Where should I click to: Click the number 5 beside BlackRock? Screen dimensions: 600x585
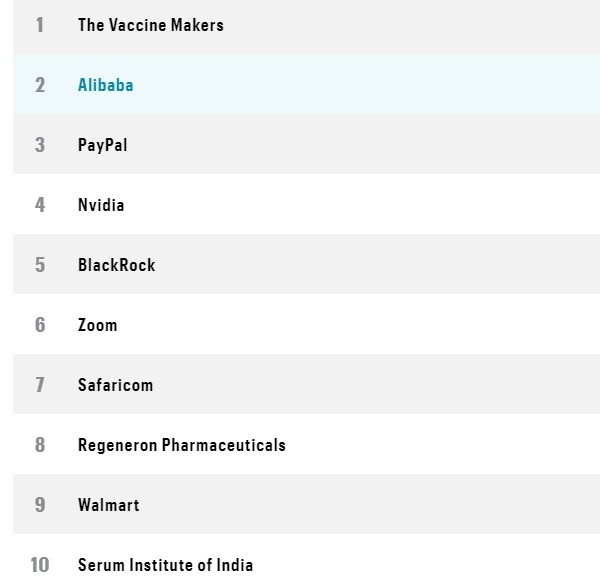click(x=40, y=265)
